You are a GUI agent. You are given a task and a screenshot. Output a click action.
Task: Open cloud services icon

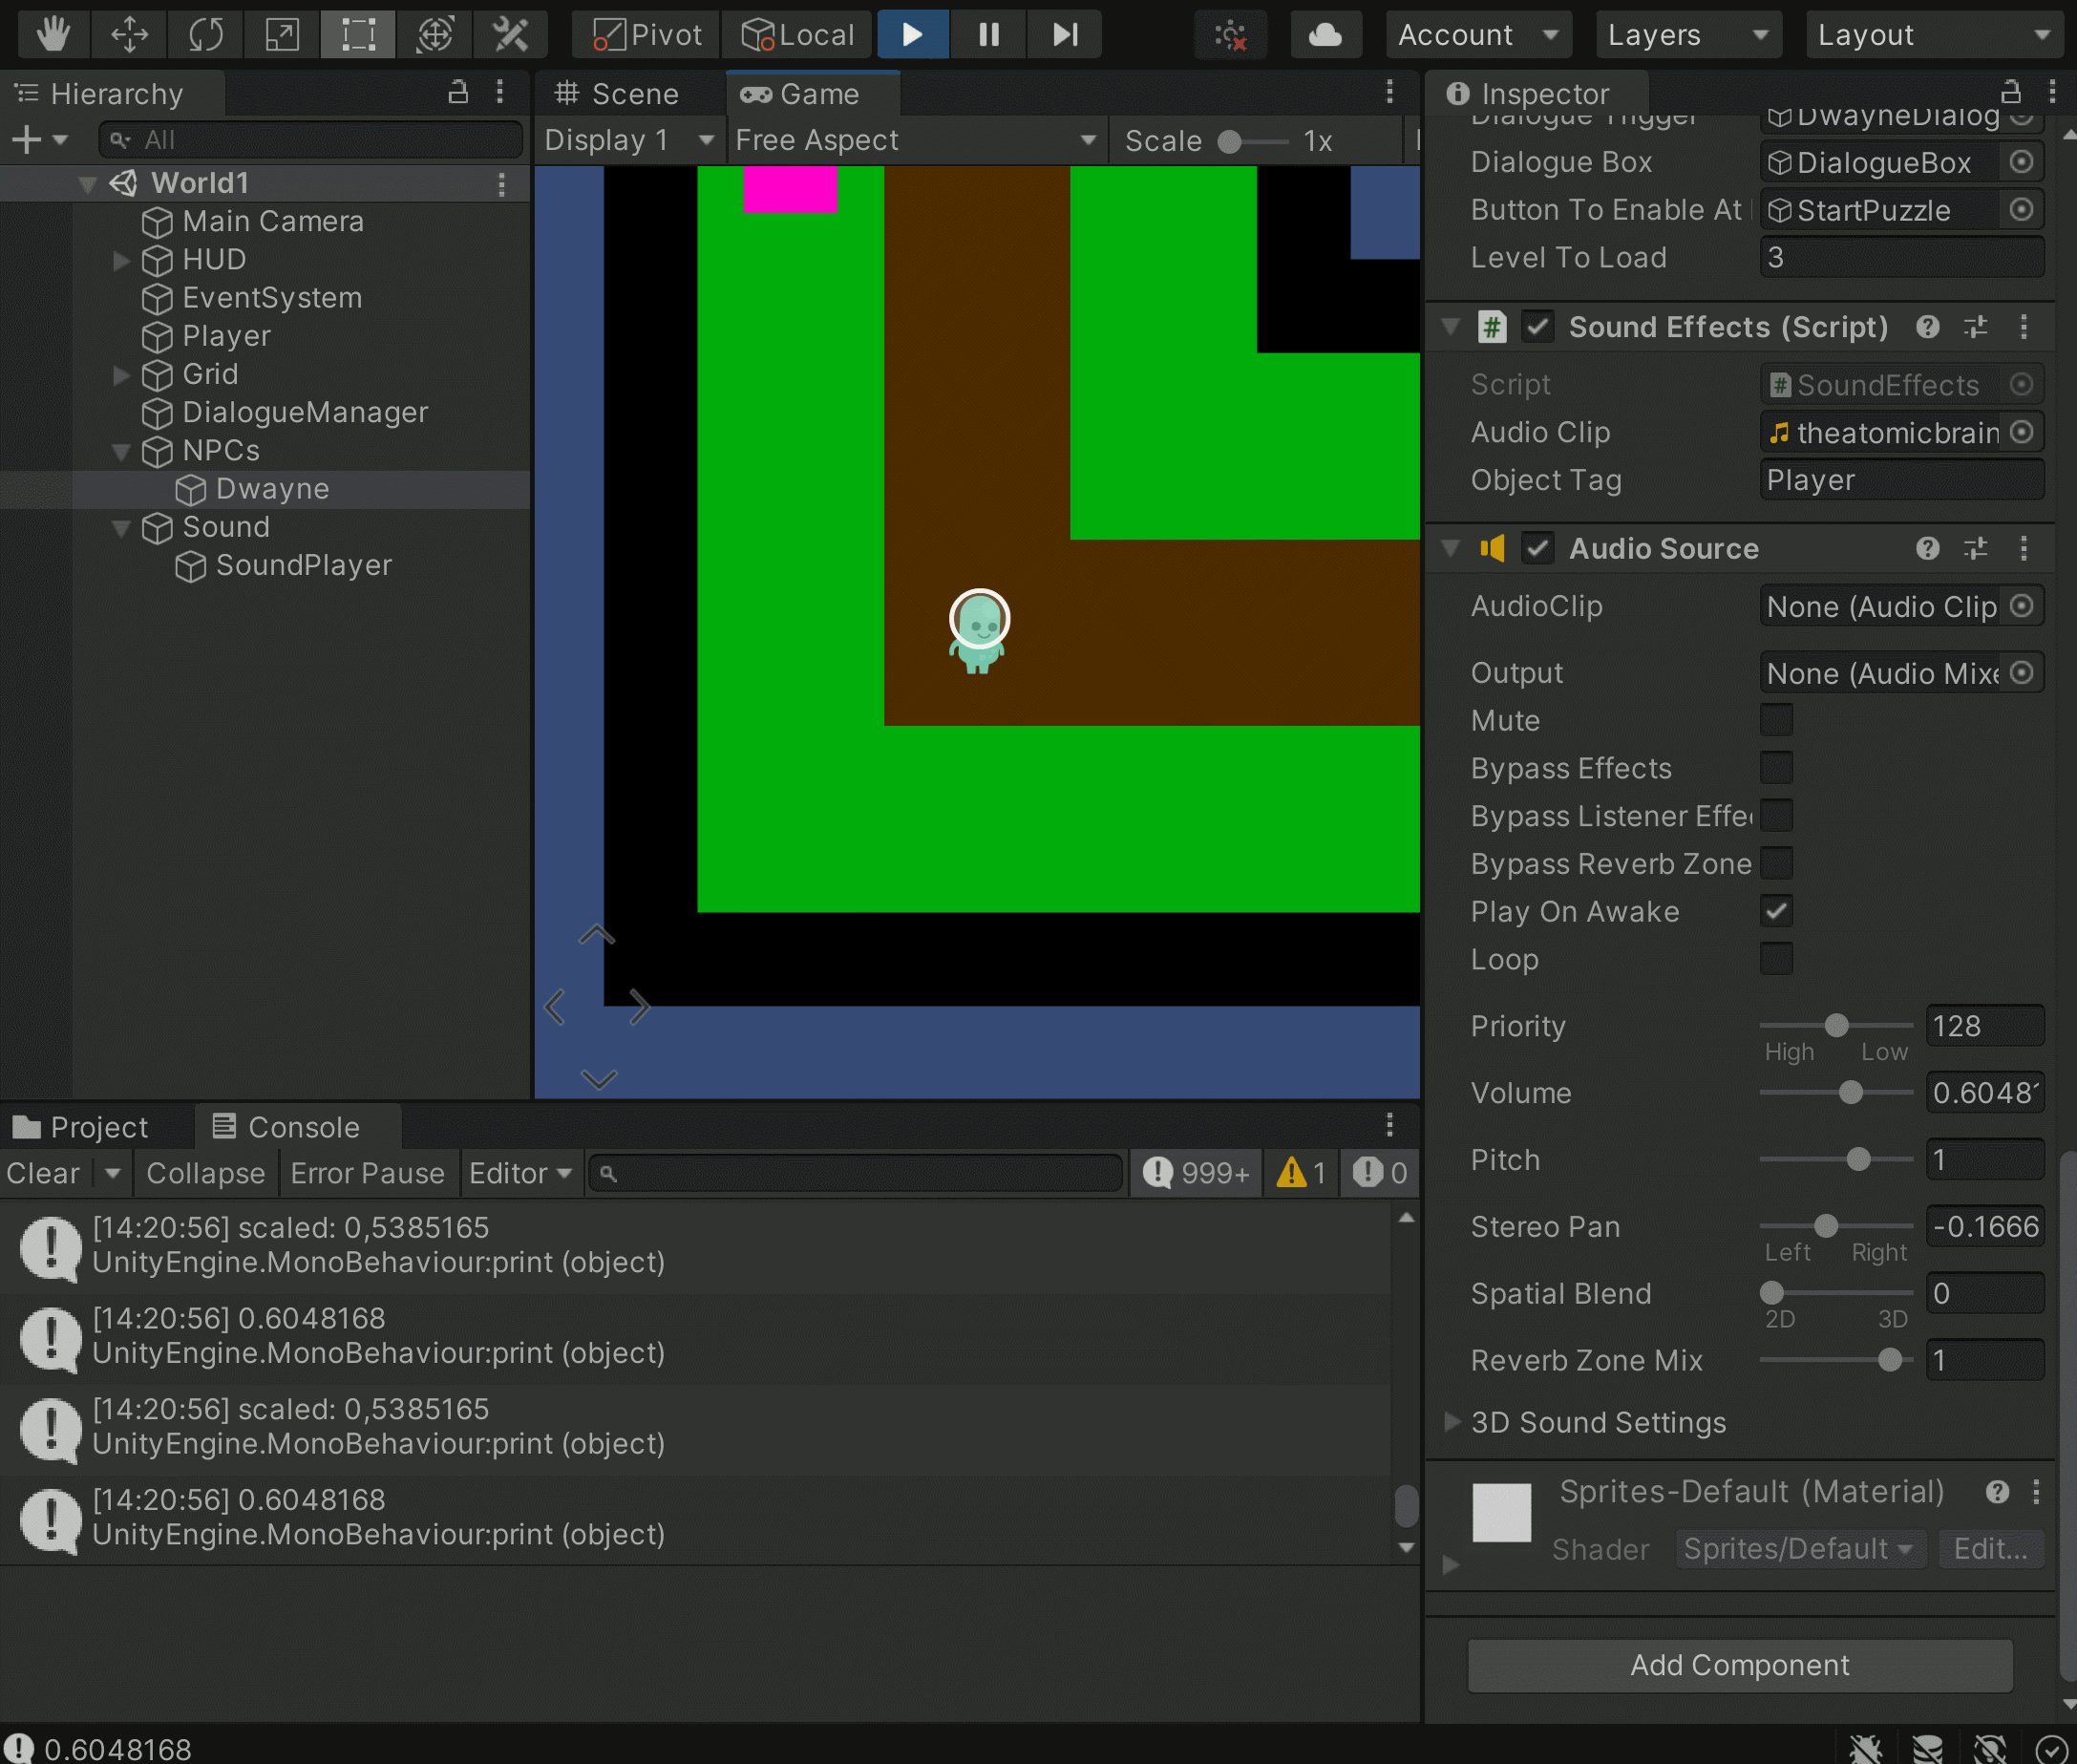tap(1325, 35)
